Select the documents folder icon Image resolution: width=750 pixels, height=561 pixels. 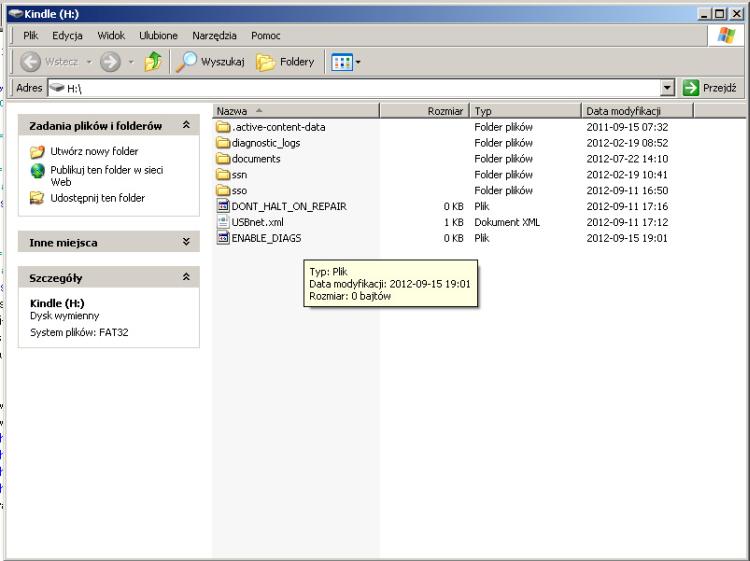pos(223,158)
